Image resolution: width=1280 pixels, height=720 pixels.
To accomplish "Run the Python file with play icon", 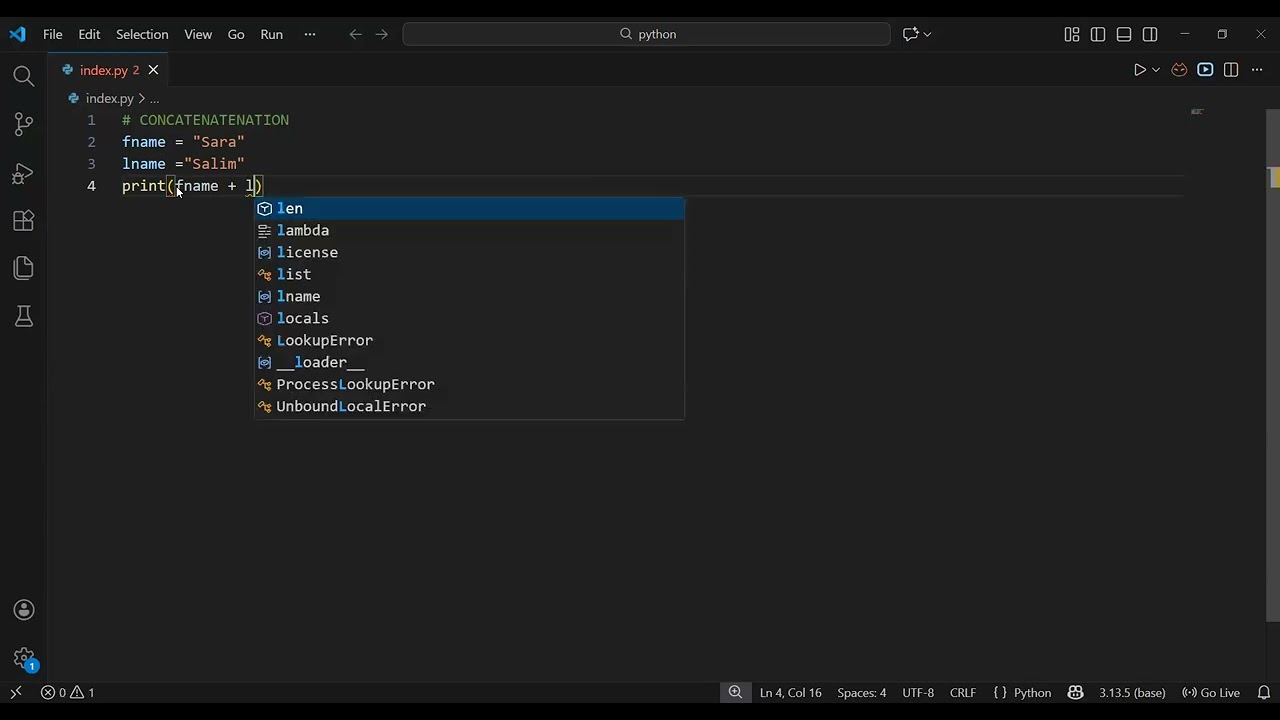I will tap(1139, 70).
